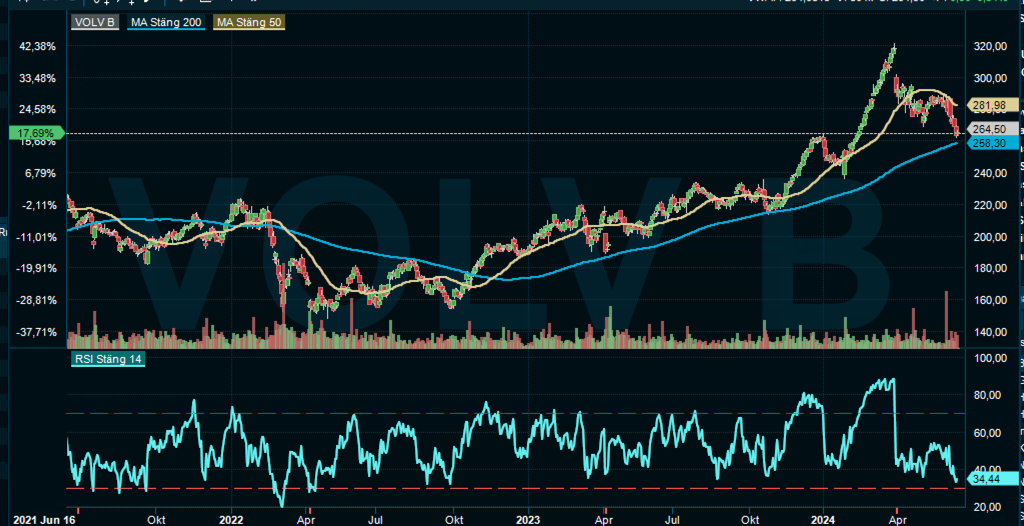Click 42,38% on the percent axis
Image resolution: width=1024 pixels, height=526 pixels.
click(36, 46)
